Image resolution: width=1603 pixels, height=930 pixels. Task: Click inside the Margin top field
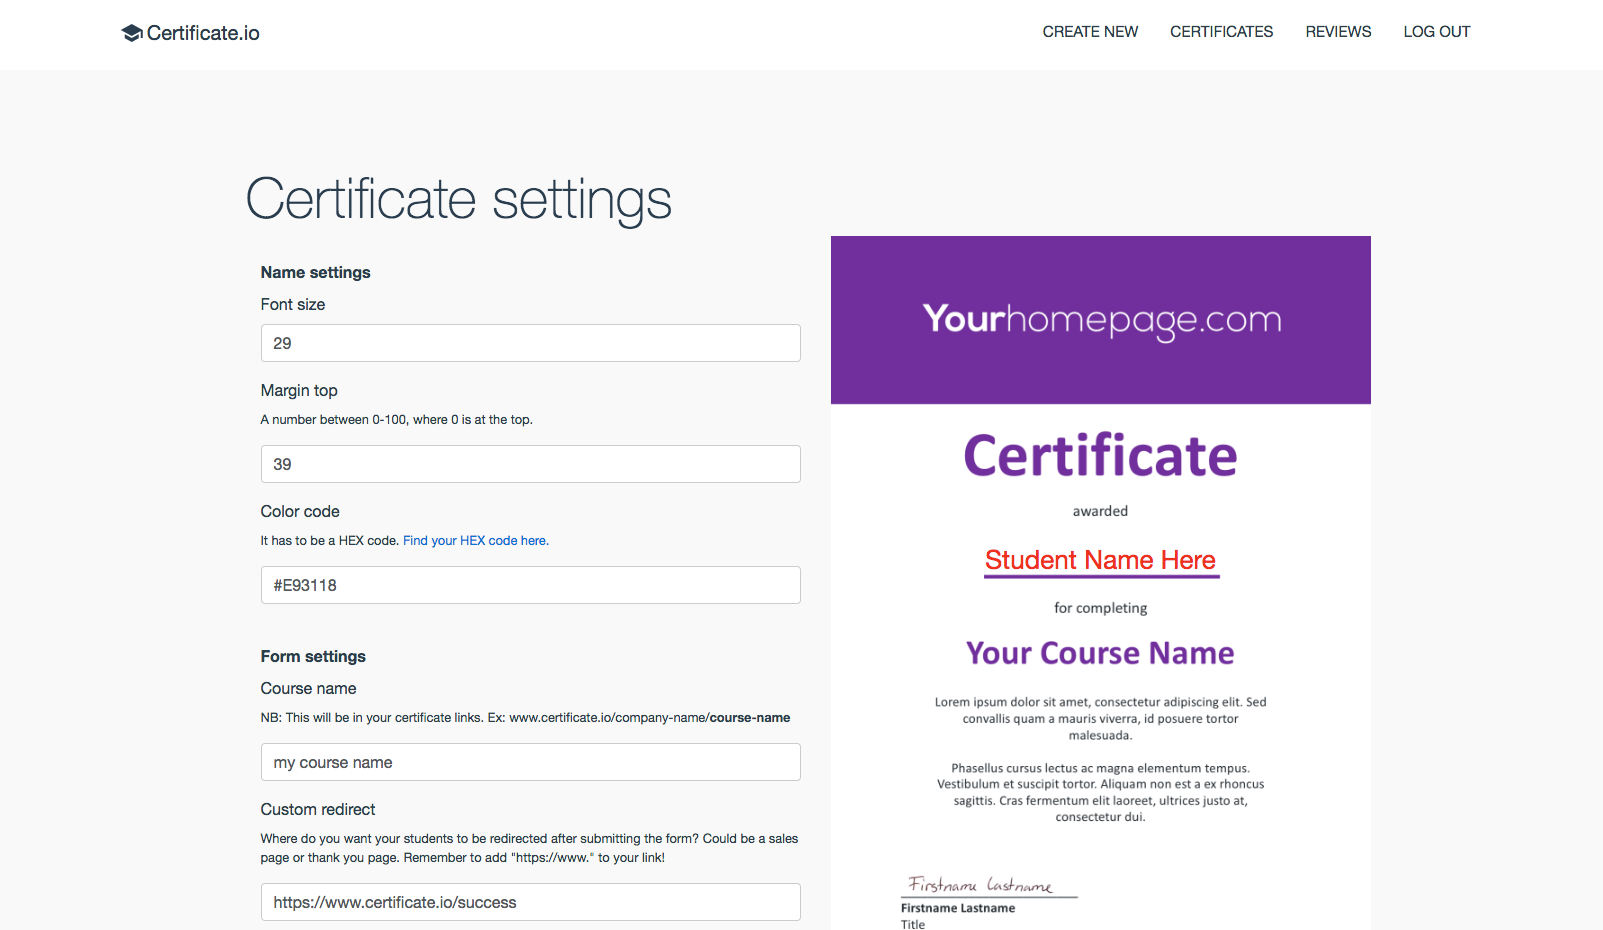tap(530, 464)
